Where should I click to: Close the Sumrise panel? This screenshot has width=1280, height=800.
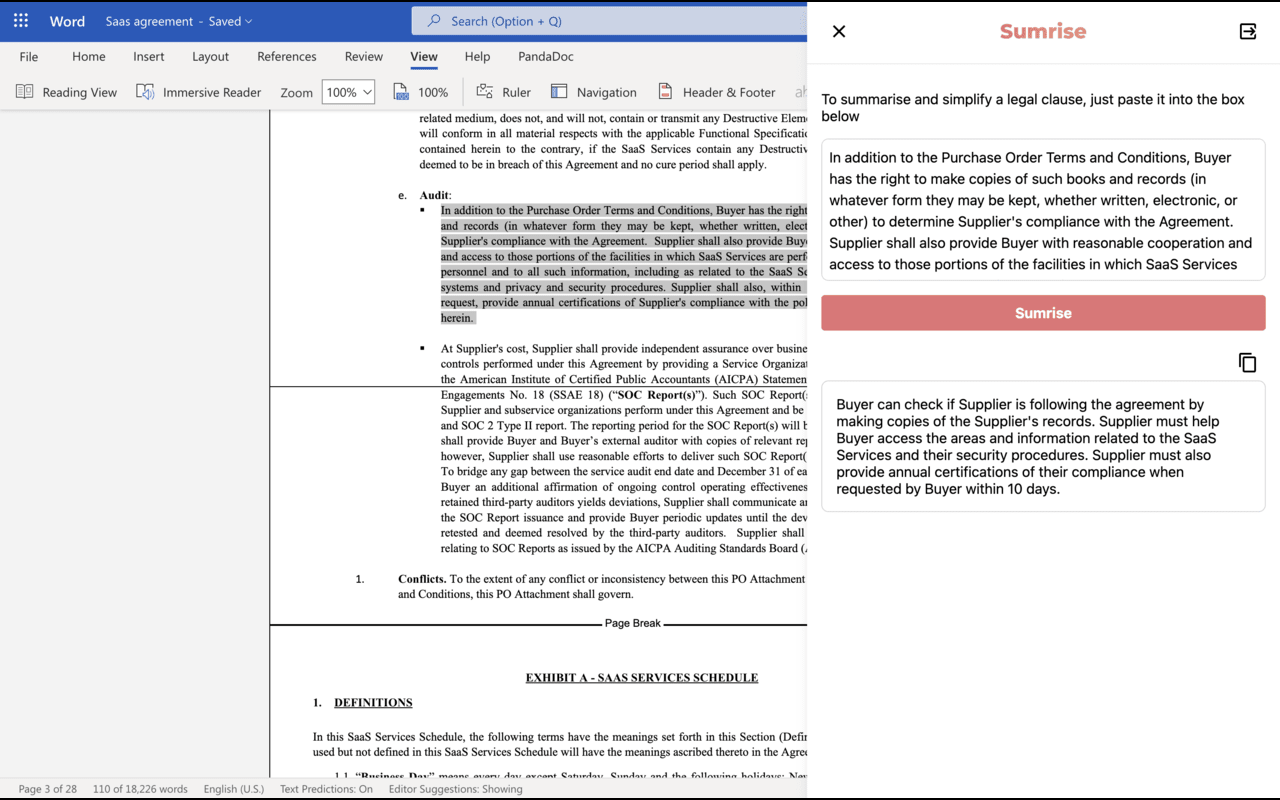tap(839, 31)
